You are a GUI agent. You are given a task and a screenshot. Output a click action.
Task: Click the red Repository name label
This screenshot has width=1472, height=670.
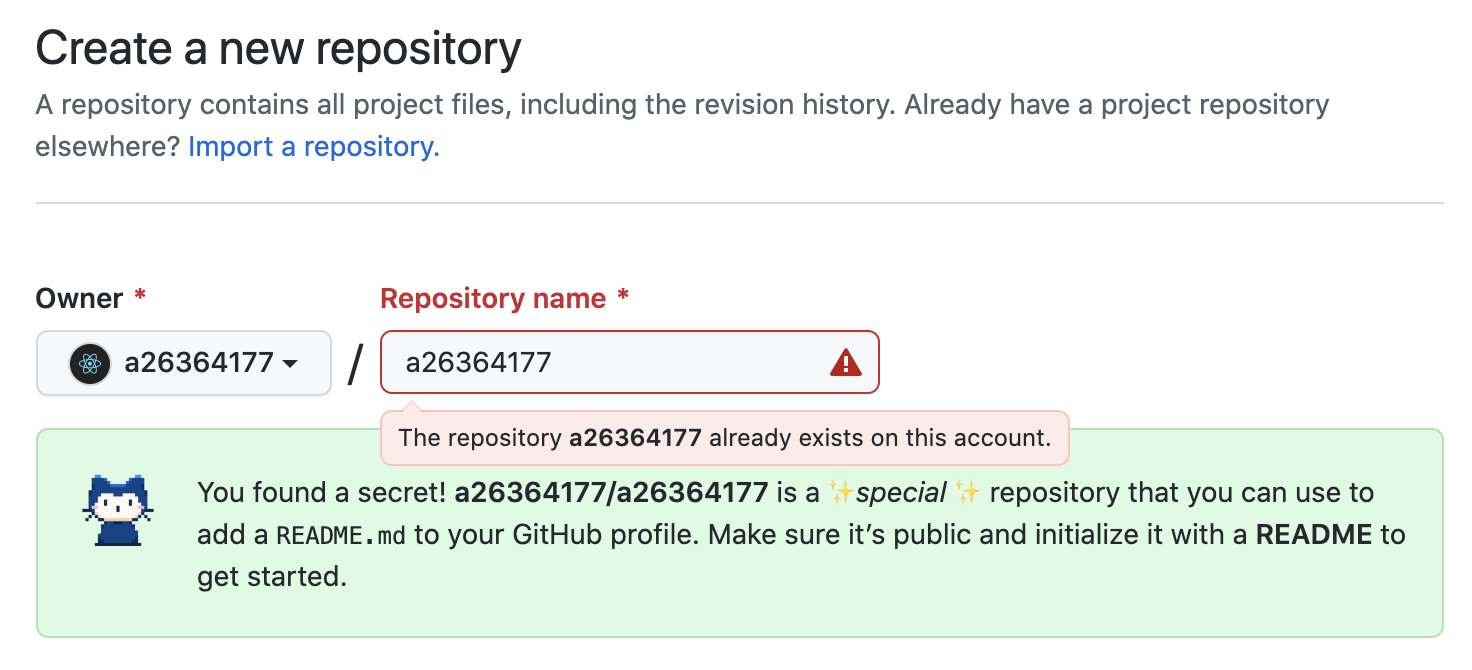(x=493, y=298)
